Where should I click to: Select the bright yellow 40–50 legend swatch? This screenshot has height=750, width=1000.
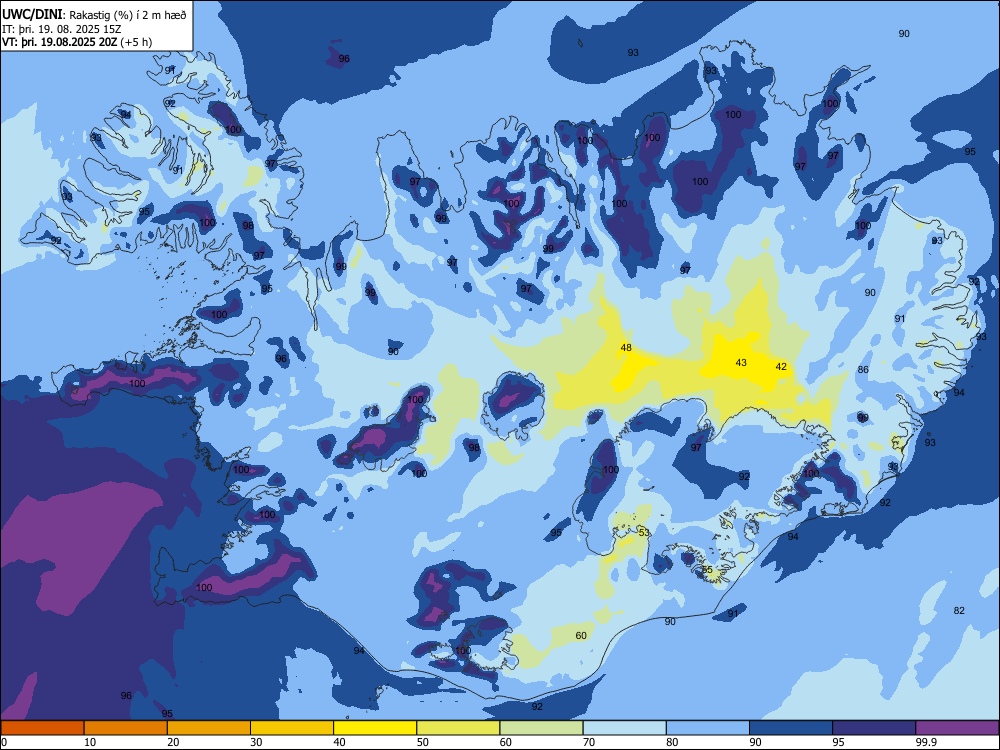pyautogui.click(x=375, y=728)
